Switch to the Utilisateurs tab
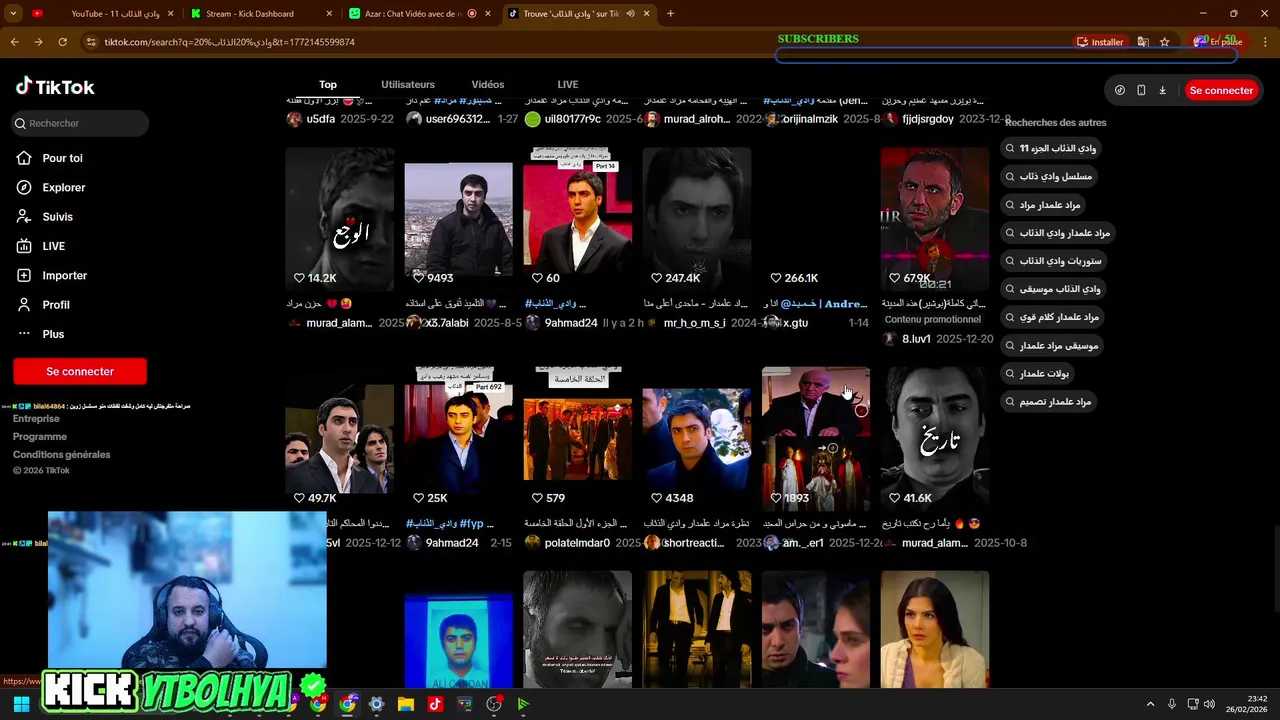1280x720 pixels. (x=408, y=84)
